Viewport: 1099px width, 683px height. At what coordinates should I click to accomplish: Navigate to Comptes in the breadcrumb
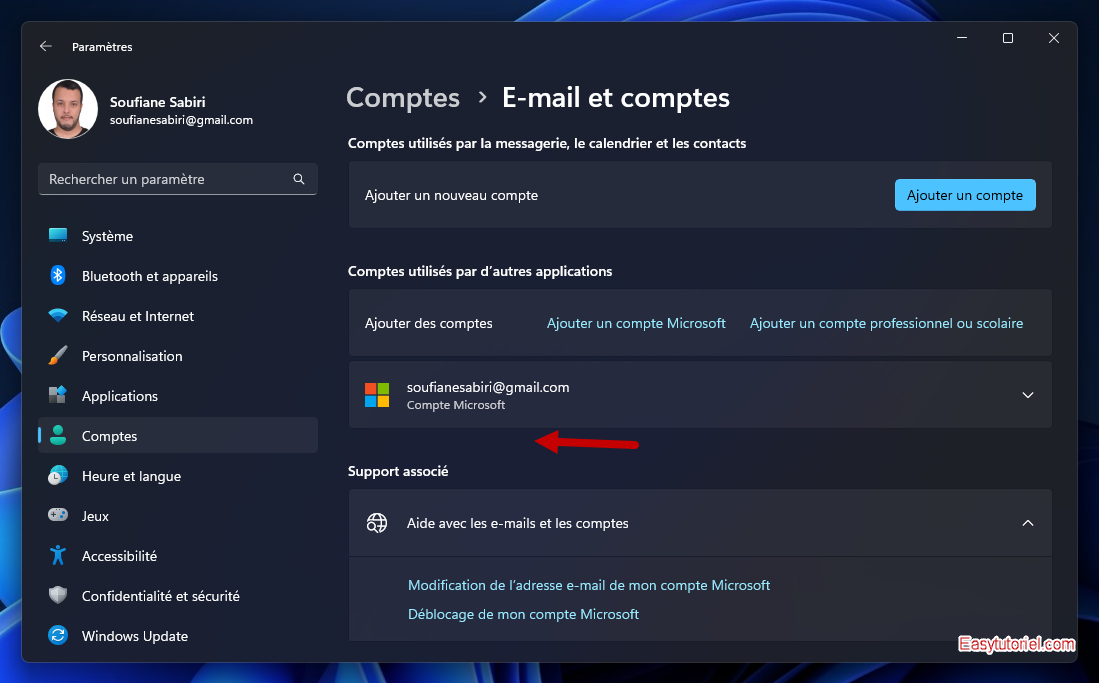click(403, 97)
